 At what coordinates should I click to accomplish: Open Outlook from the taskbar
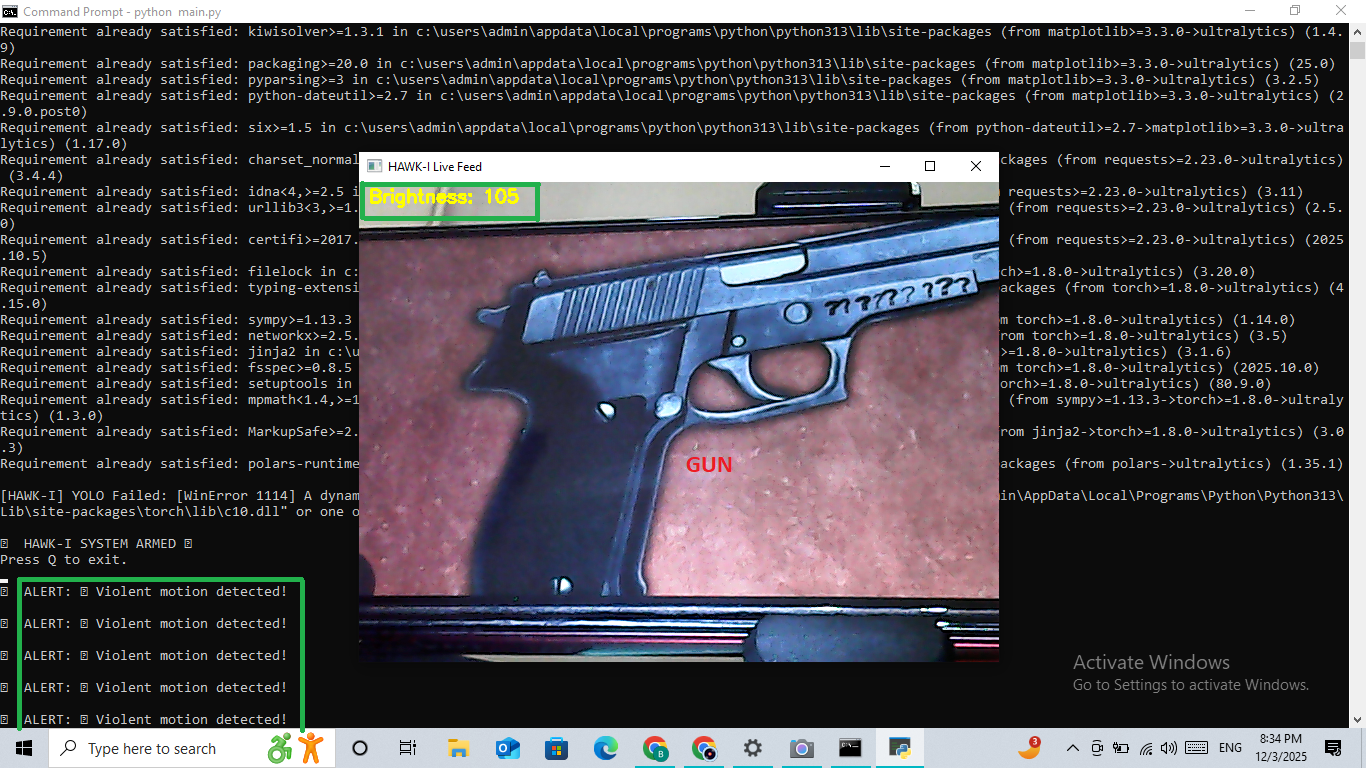pos(507,748)
